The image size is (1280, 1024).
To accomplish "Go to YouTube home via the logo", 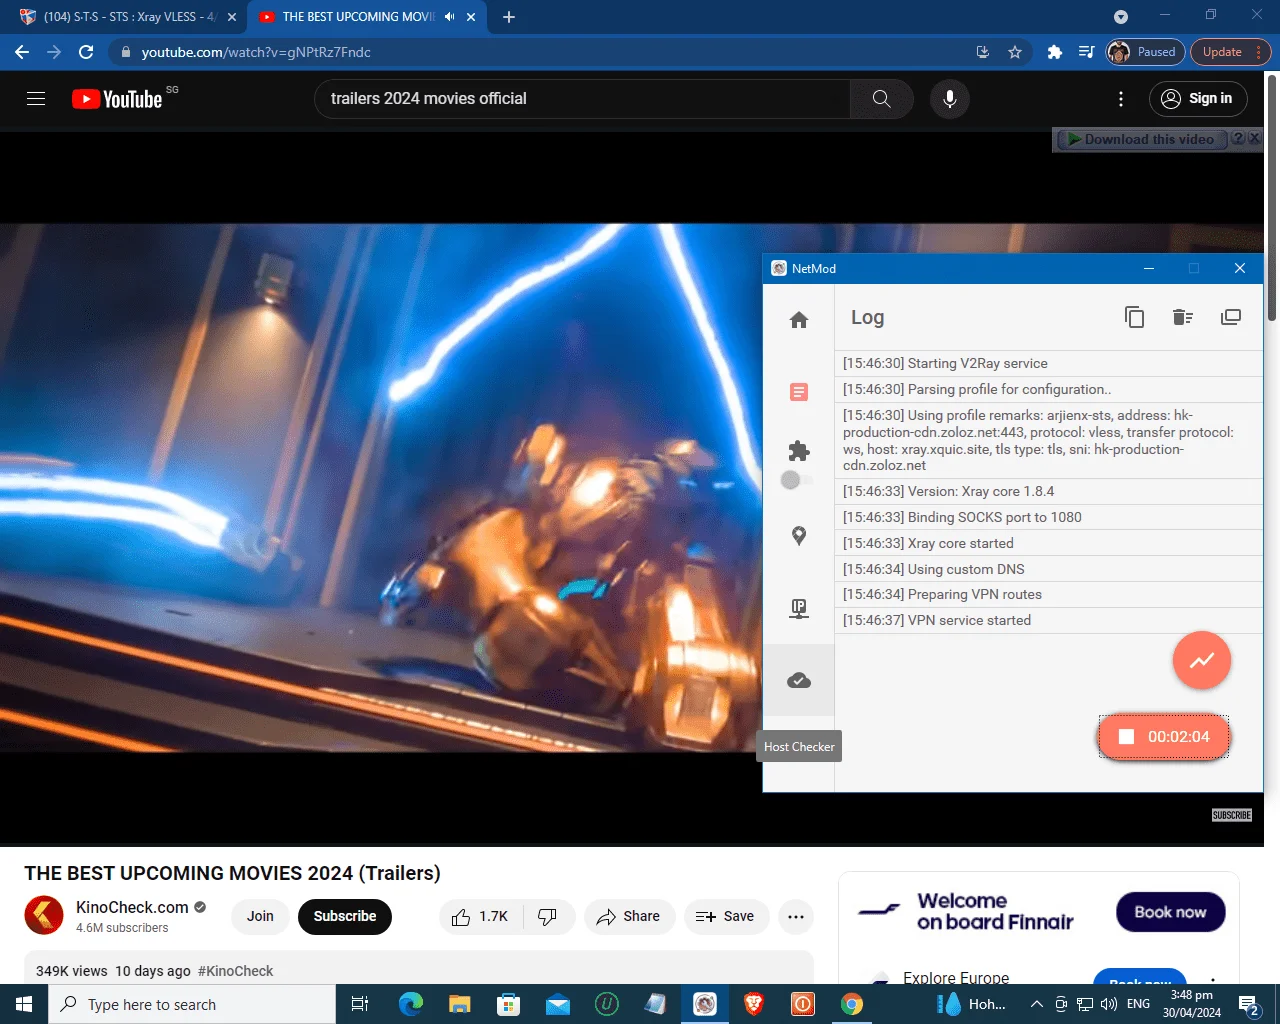I will point(117,99).
